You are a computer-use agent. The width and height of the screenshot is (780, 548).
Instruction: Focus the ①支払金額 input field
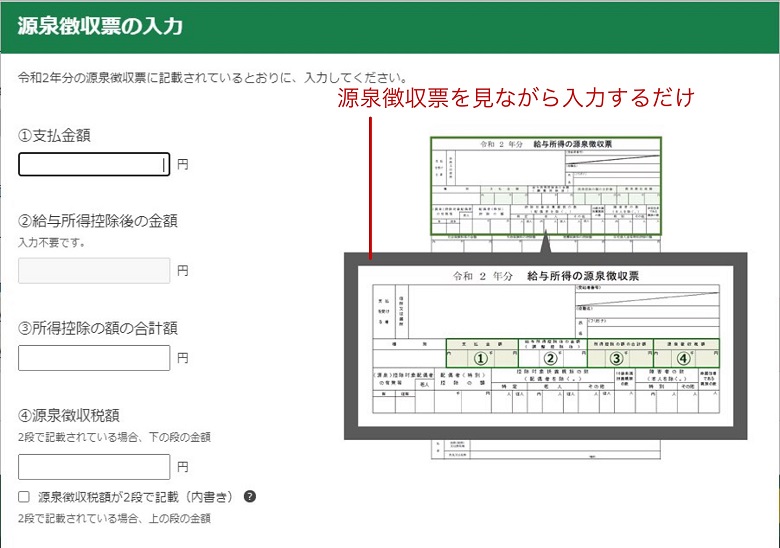[94, 165]
